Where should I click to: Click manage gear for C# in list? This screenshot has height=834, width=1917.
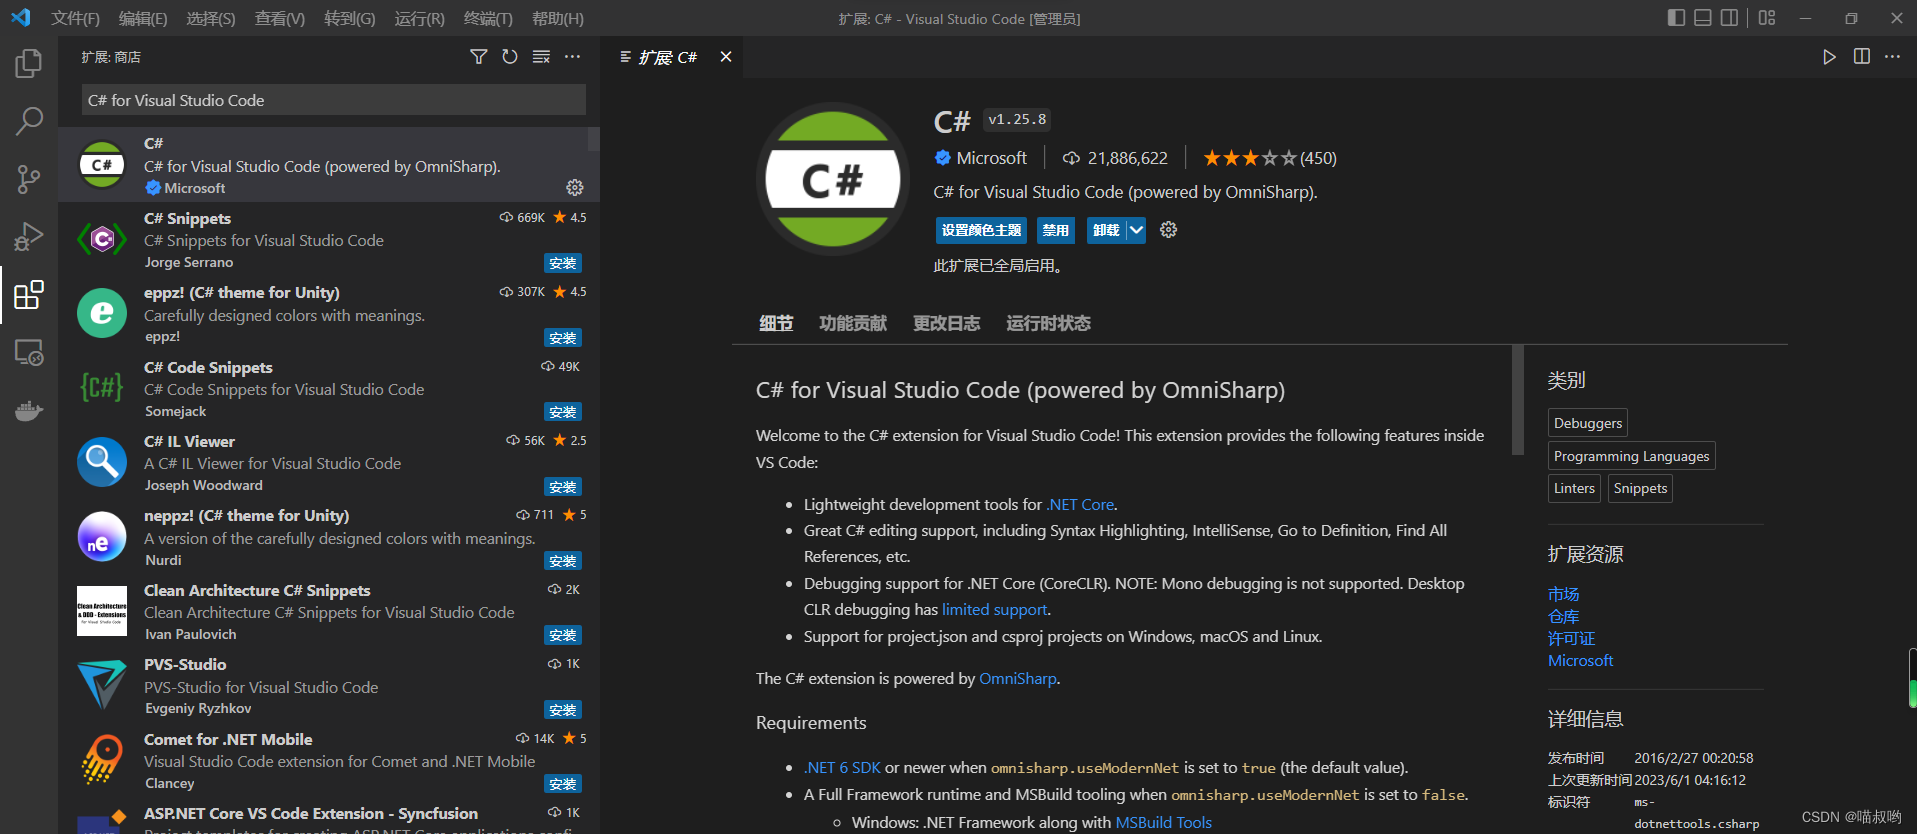[x=575, y=187]
